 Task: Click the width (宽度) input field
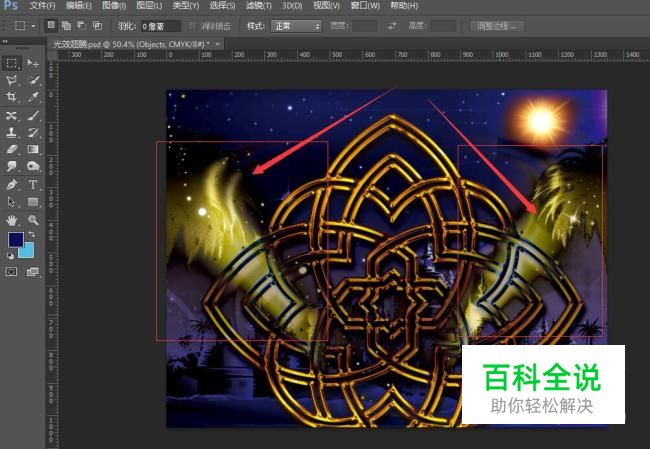[364, 26]
